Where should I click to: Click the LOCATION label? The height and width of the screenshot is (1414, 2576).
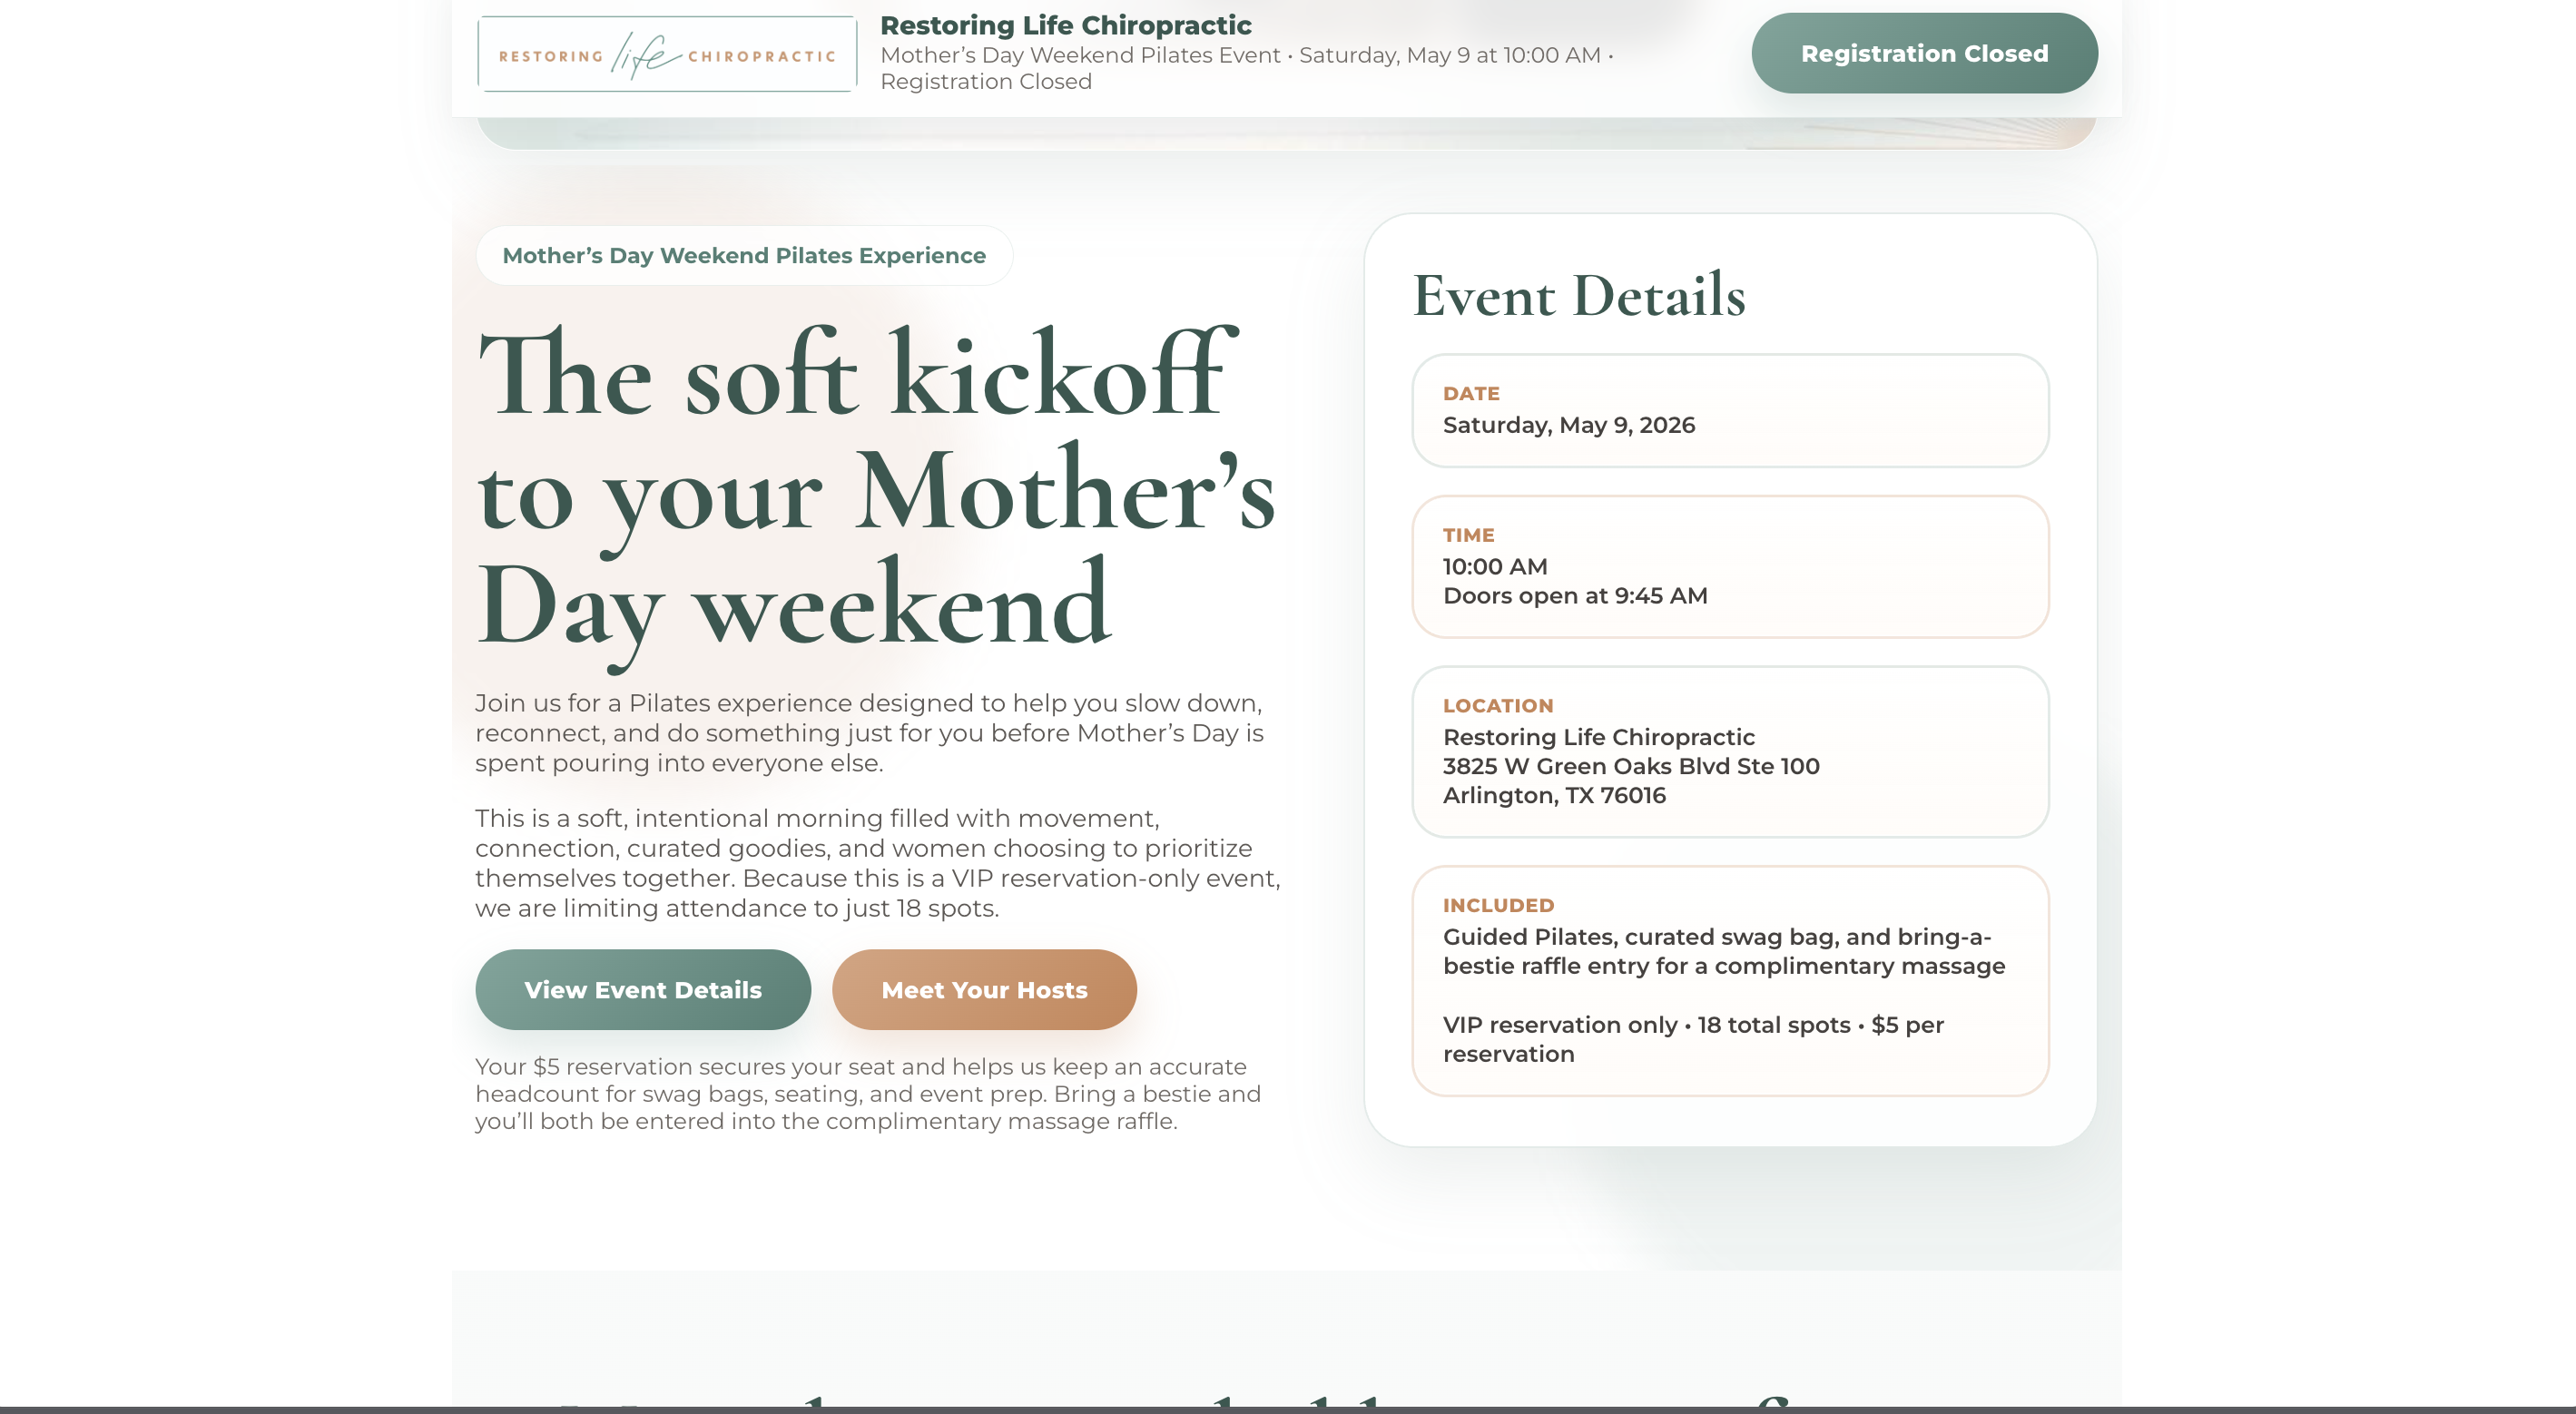point(1498,706)
